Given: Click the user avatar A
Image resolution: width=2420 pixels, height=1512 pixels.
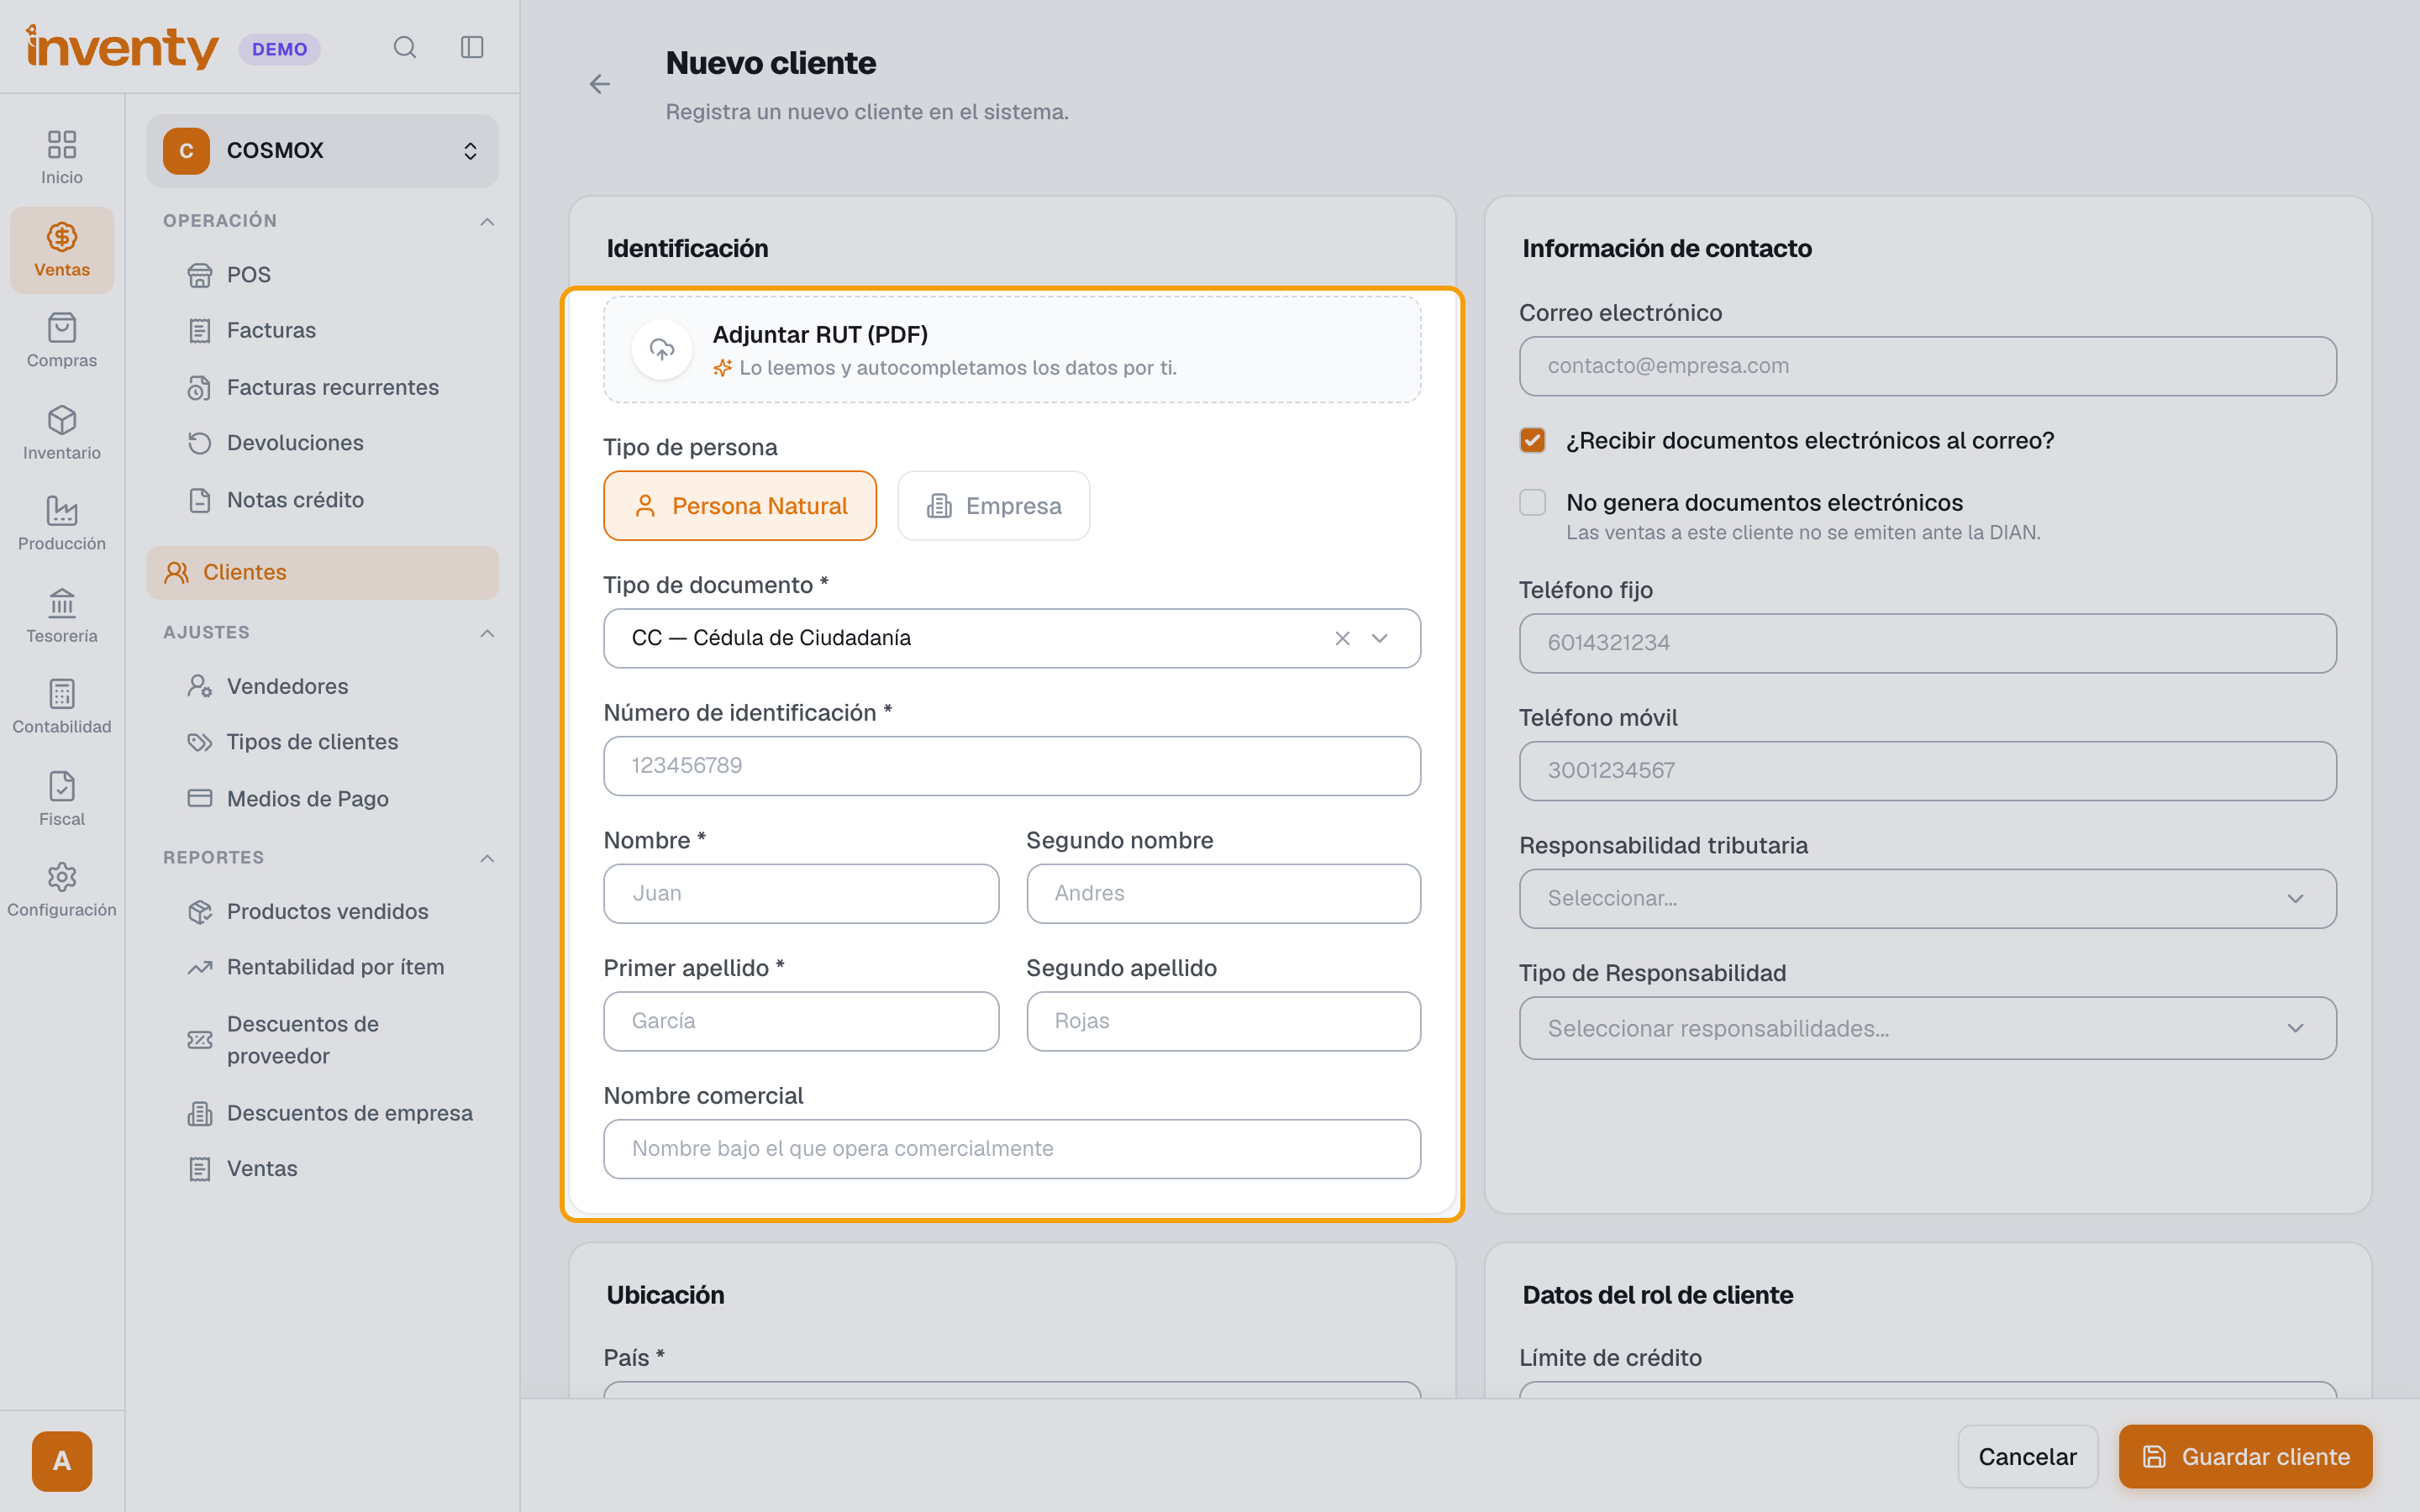Looking at the screenshot, I should 62,1461.
